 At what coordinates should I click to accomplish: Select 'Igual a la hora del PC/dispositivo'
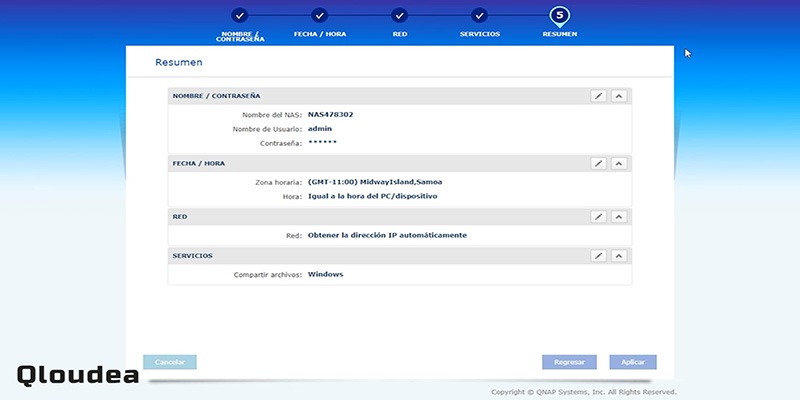click(372, 196)
